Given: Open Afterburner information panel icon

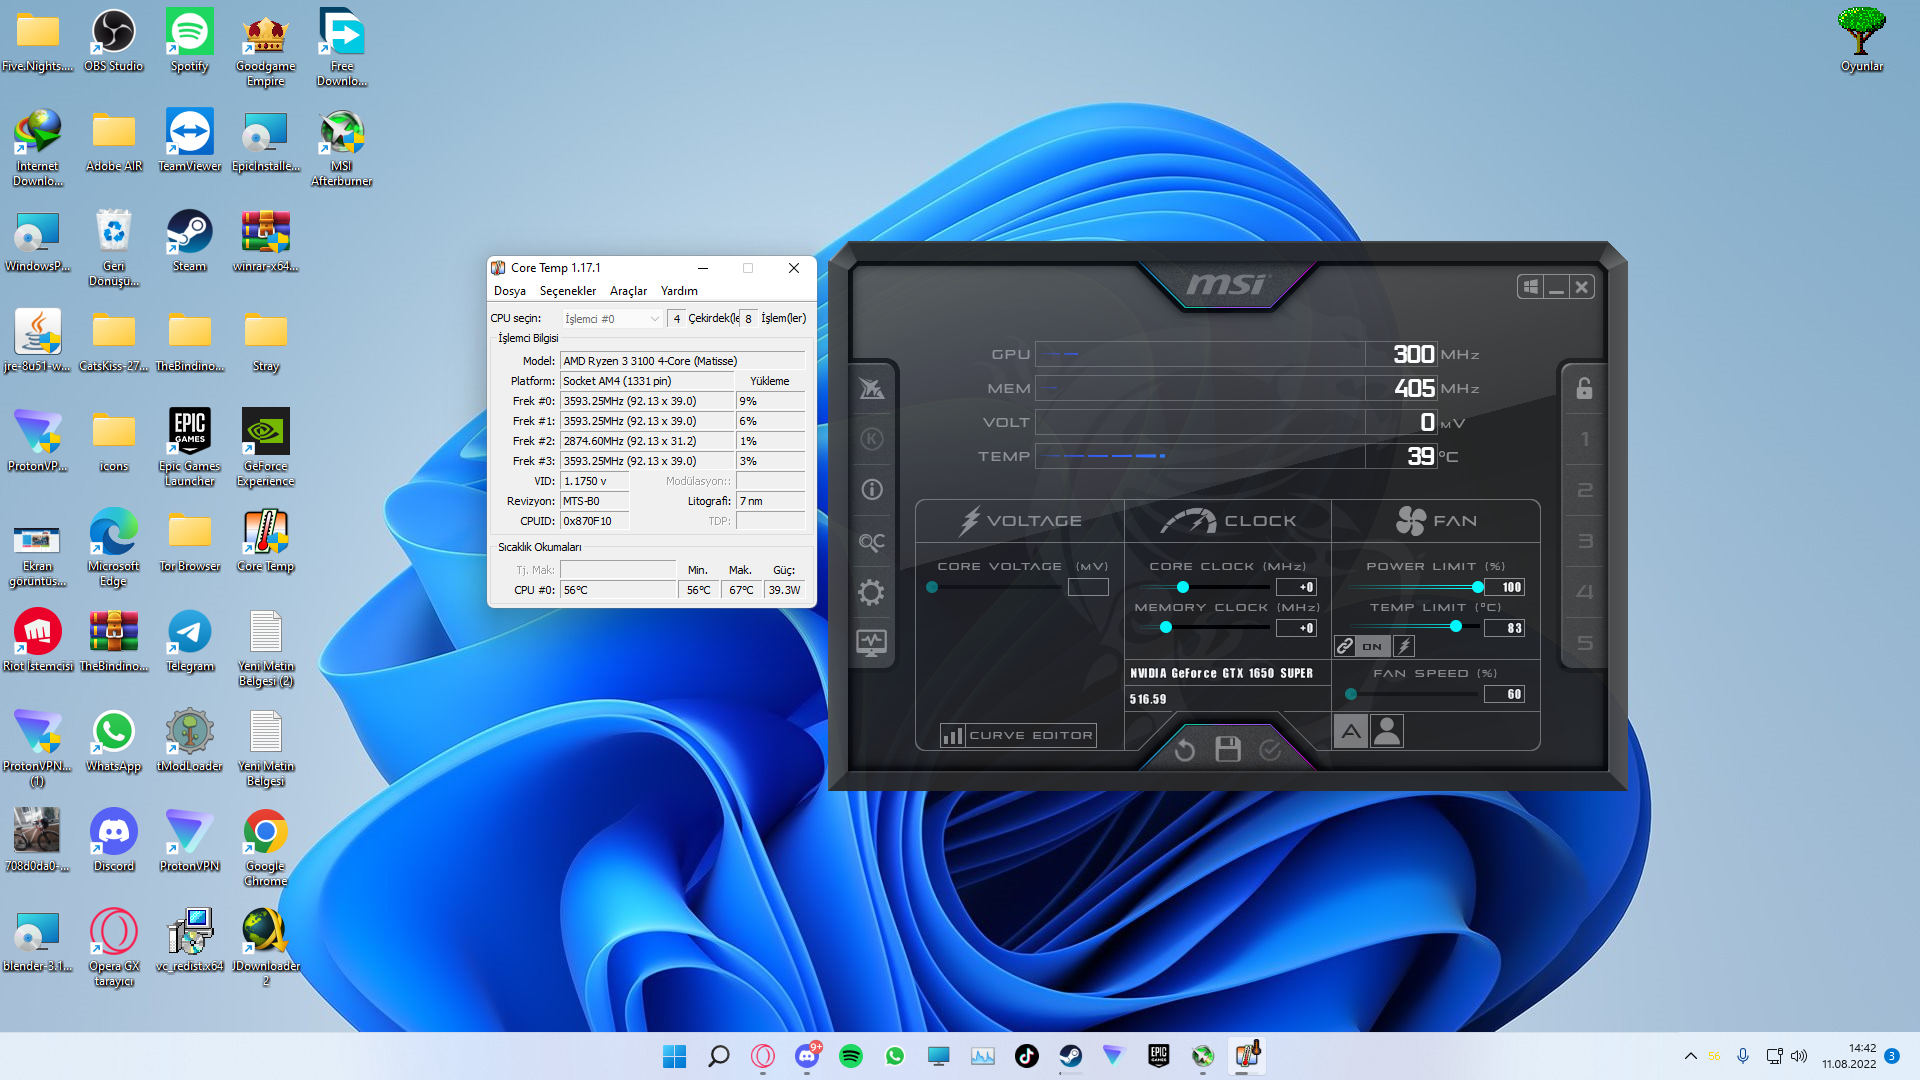Looking at the screenshot, I should (x=872, y=489).
